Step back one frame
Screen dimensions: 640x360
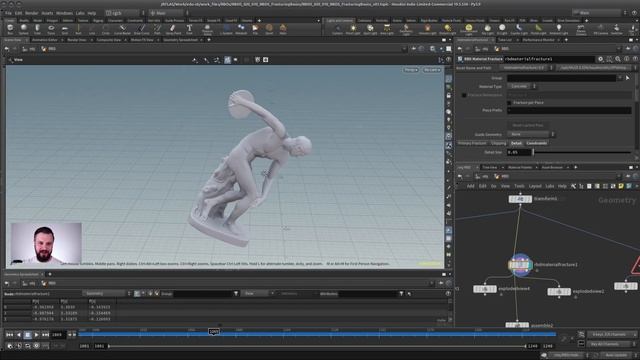click(69, 335)
